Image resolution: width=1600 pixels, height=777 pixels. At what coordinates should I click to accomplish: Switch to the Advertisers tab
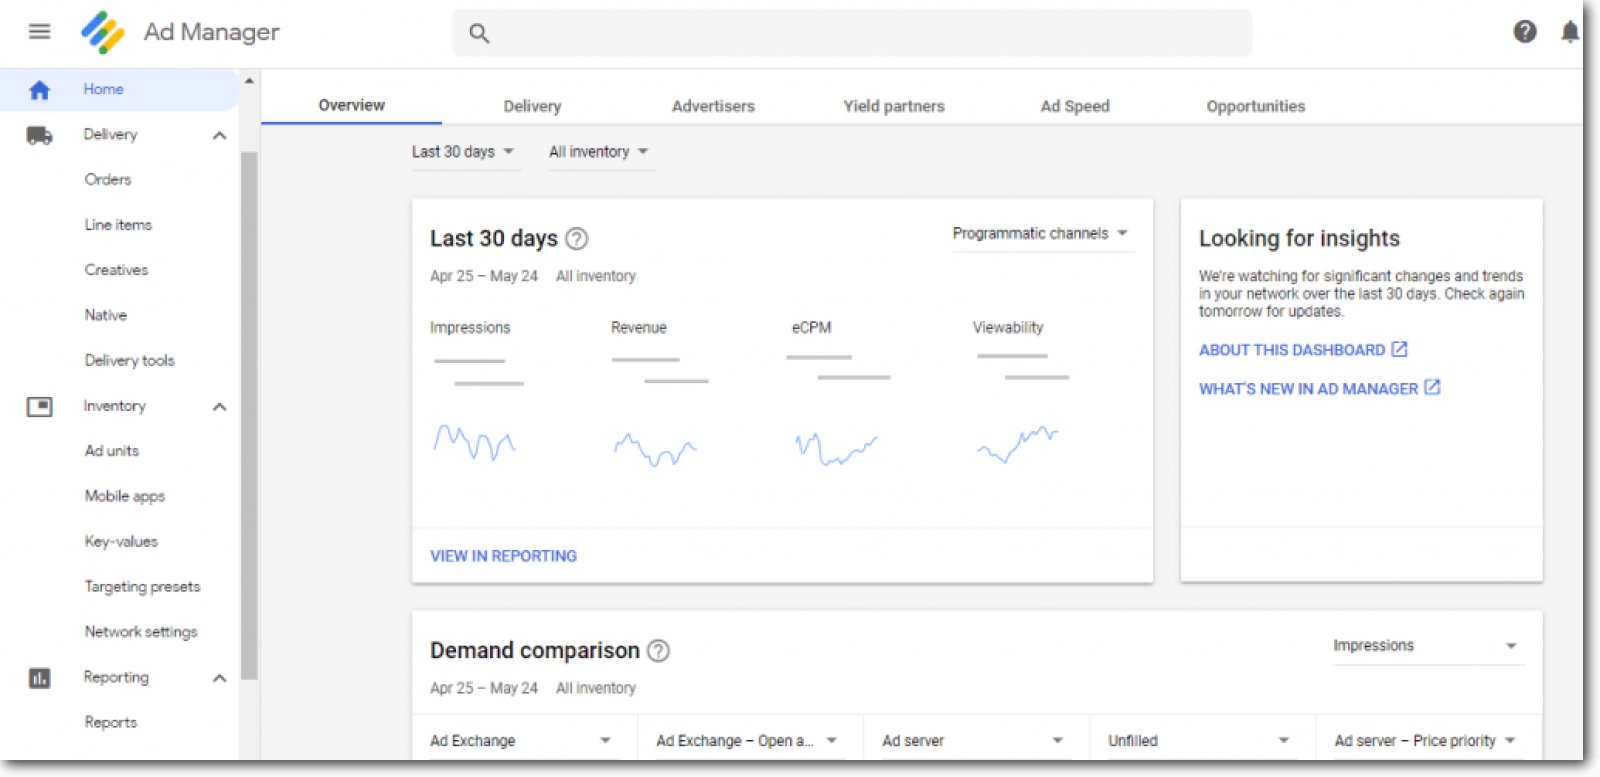coord(713,106)
